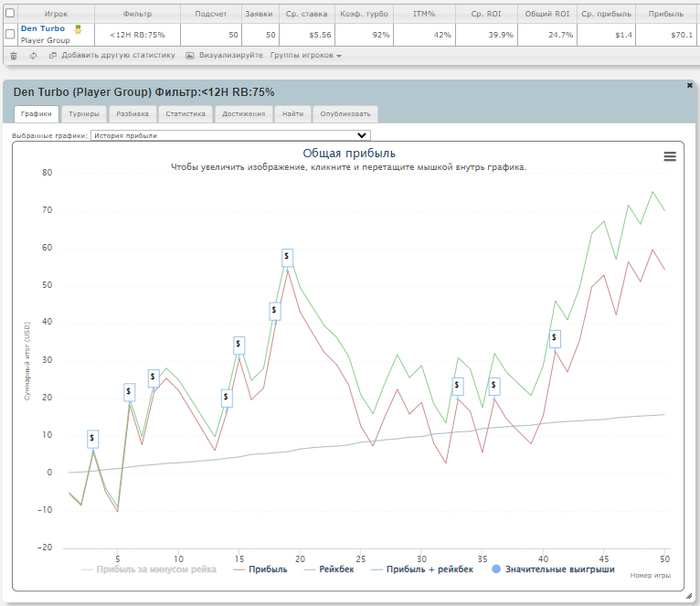Click the $ win marker at game 6
Image resolution: width=700 pixels, height=606 pixels.
click(x=129, y=392)
